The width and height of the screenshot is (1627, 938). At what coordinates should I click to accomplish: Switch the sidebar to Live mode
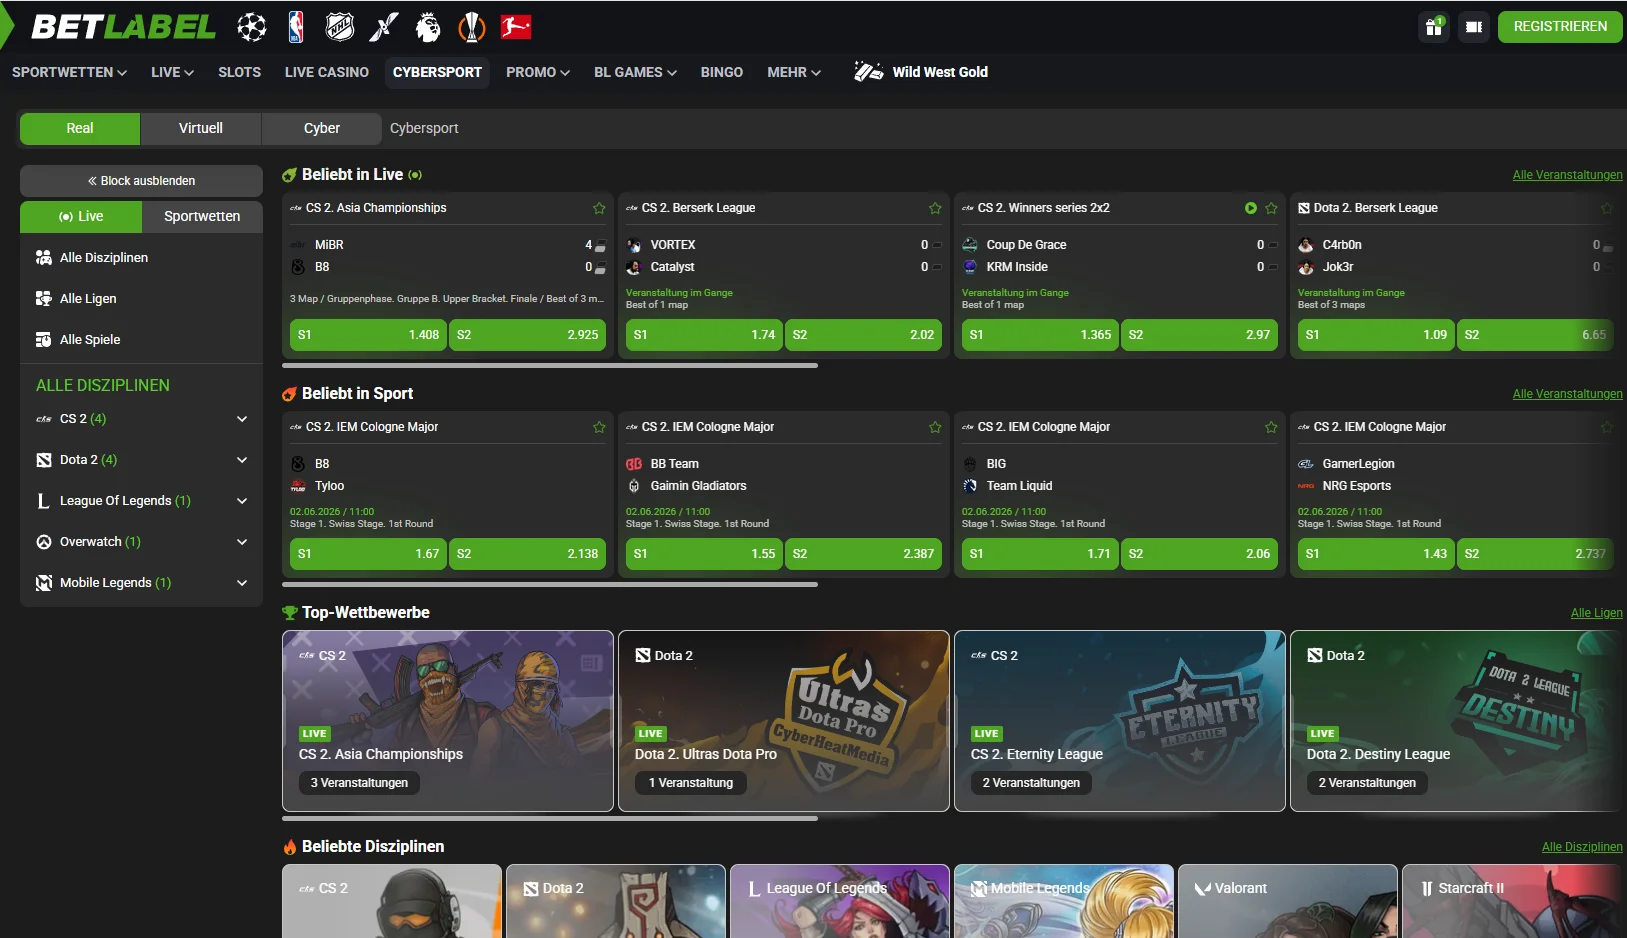(81, 217)
